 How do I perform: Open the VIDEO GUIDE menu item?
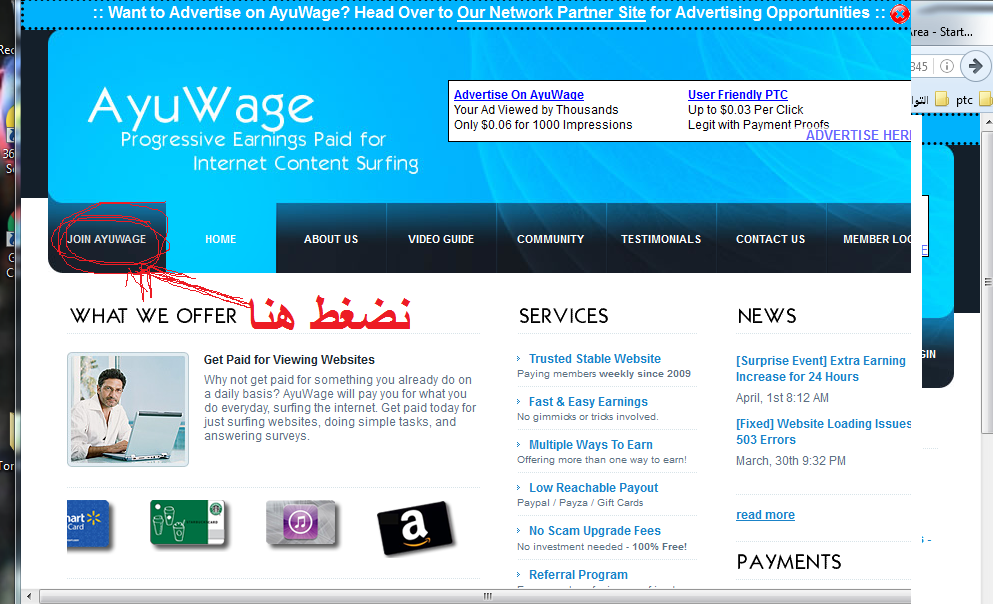click(x=441, y=239)
